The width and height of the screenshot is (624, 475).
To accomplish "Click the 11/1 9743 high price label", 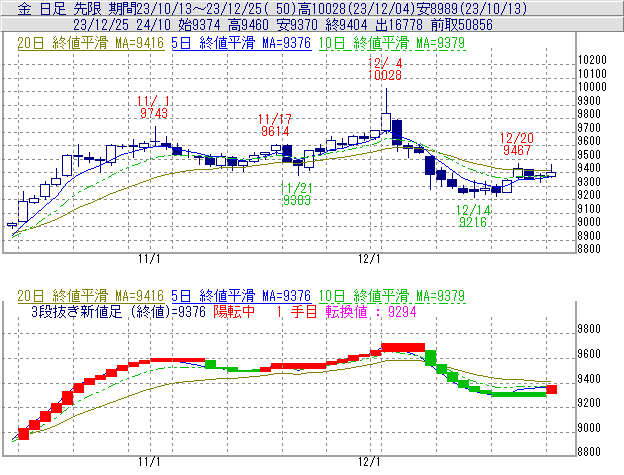I will (x=154, y=107).
